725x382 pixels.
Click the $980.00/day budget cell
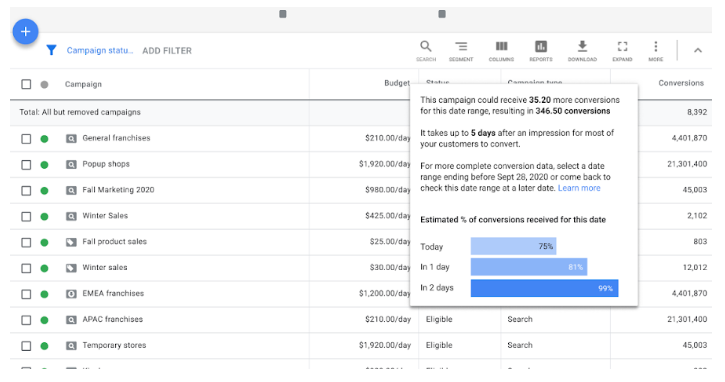[x=387, y=190]
